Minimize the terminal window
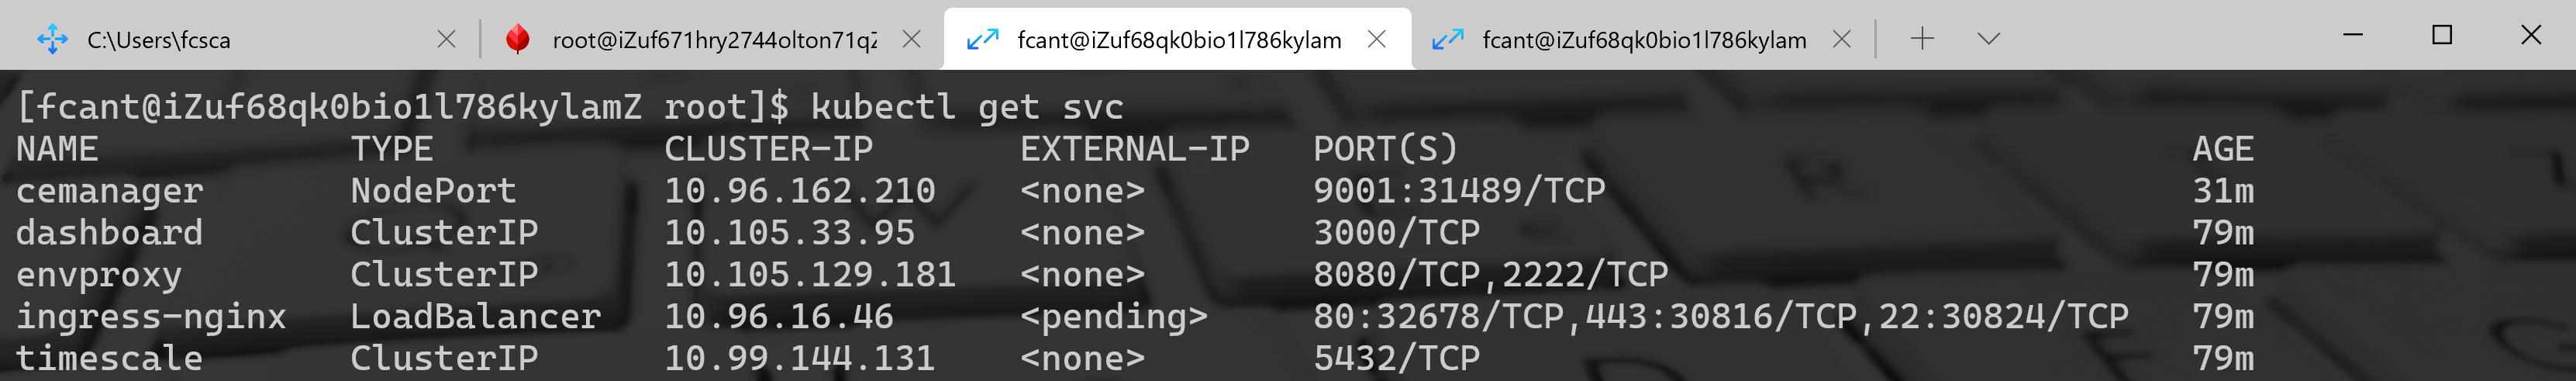 click(2353, 35)
